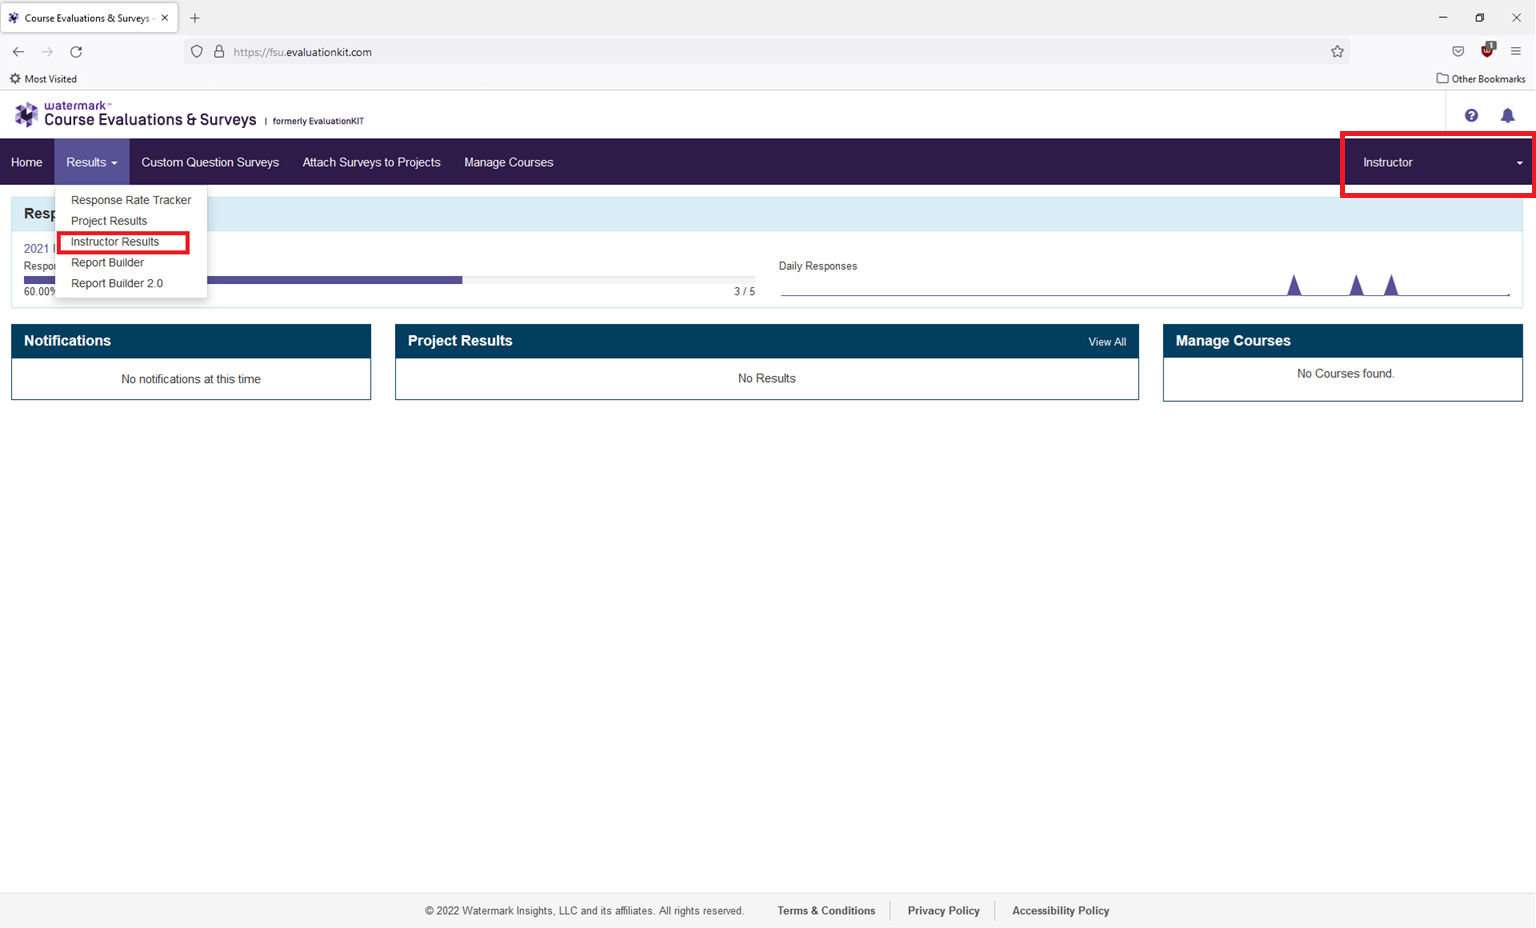Viewport: 1536px width, 928px height.
Task: Open Attach Surveys to Projects
Action: (372, 162)
